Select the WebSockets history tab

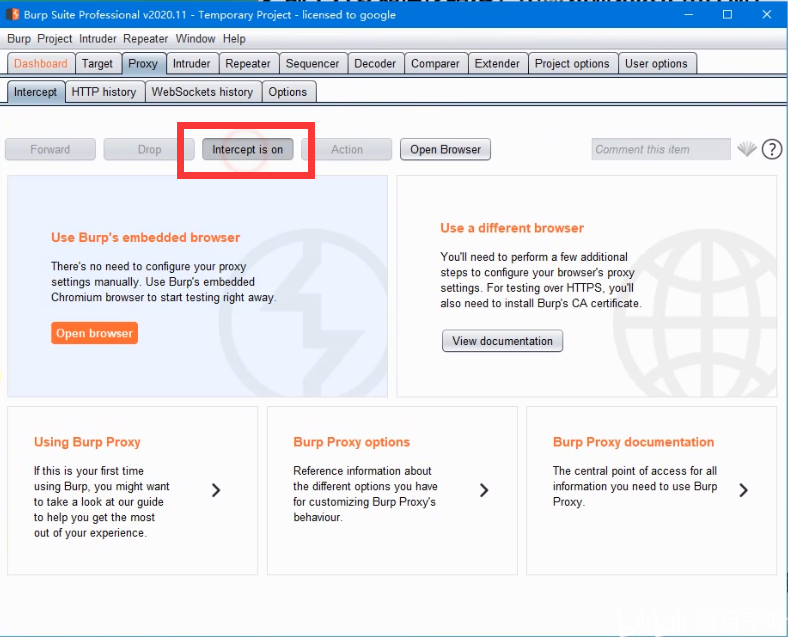coord(203,92)
